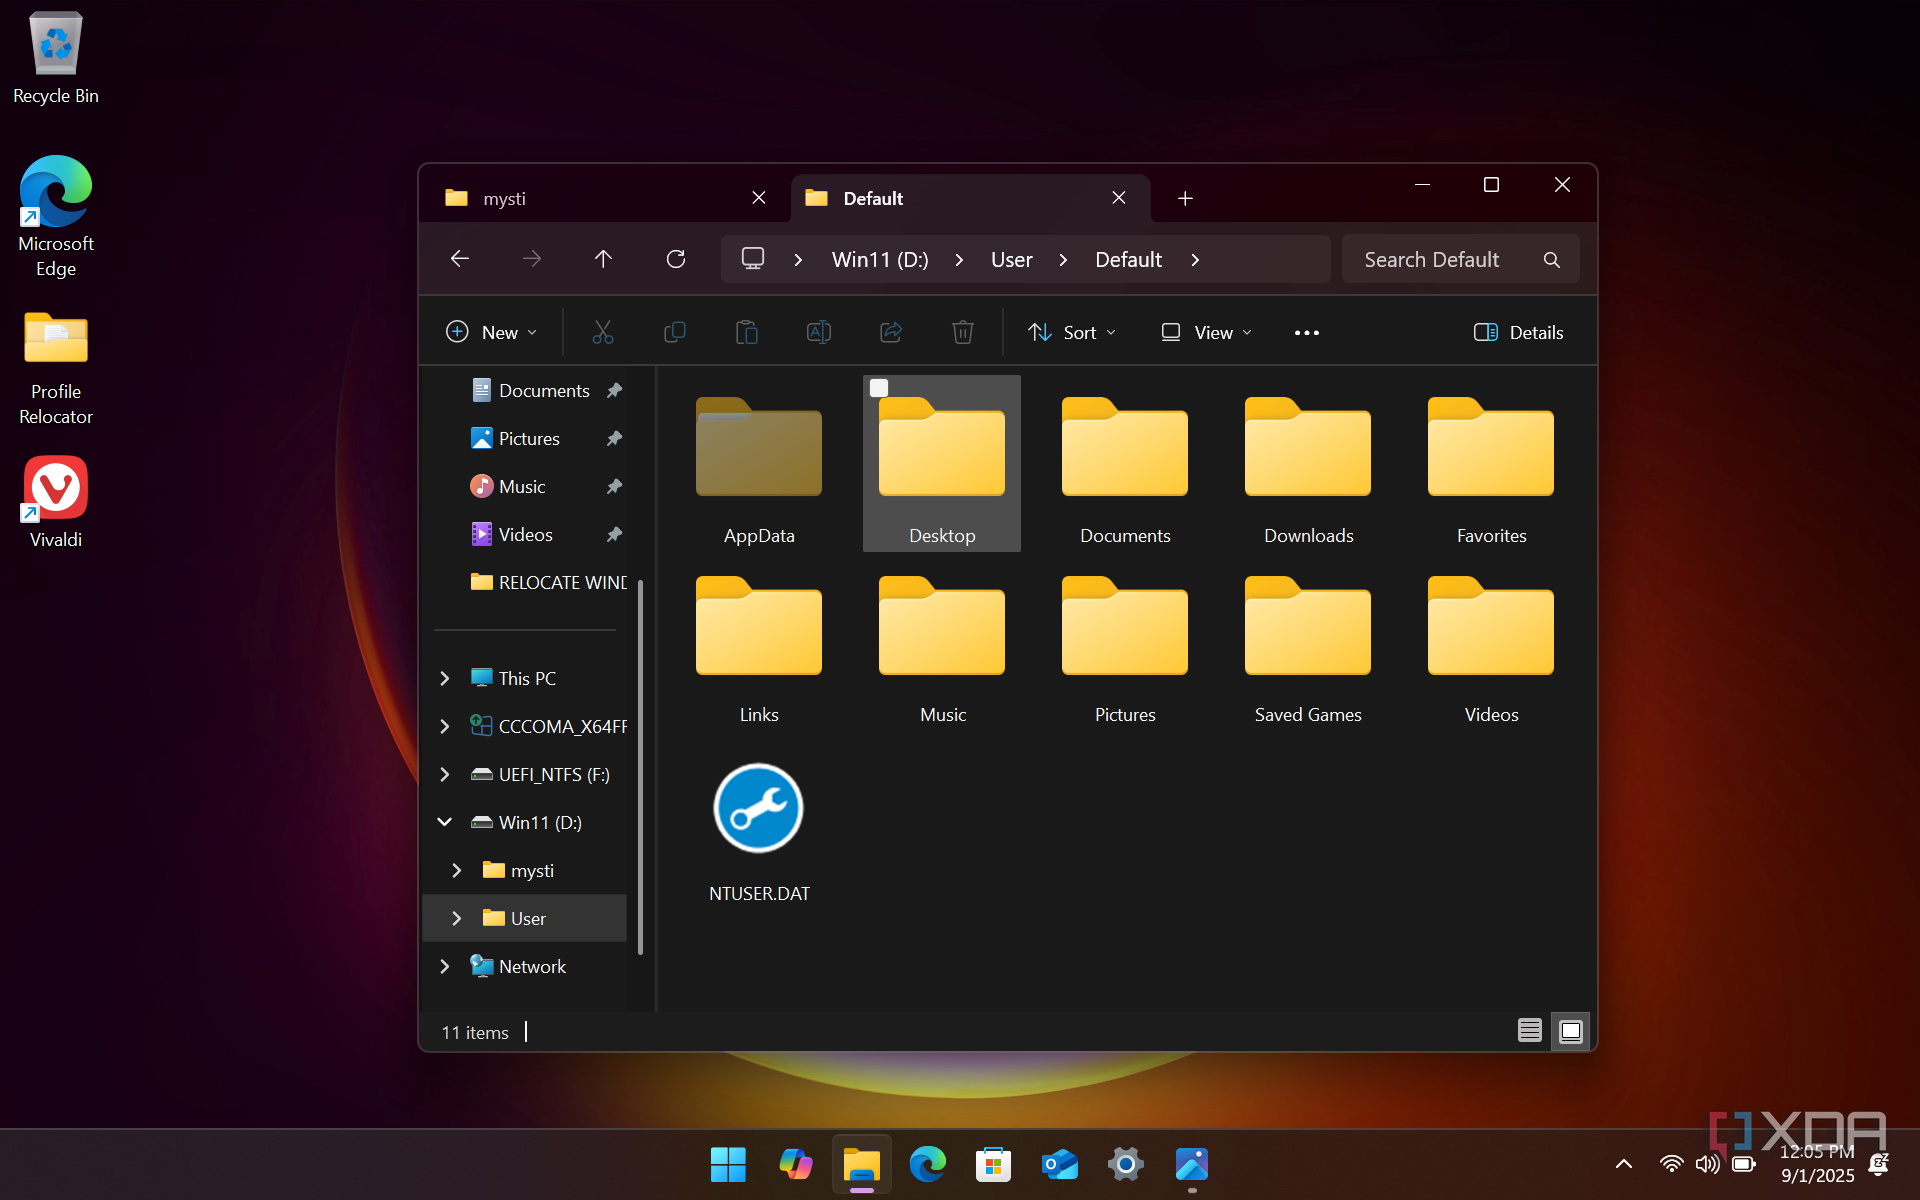Check the Desktop folder selection checkbox
This screenshot has height=1200, width=1920.
click(879, 388)
